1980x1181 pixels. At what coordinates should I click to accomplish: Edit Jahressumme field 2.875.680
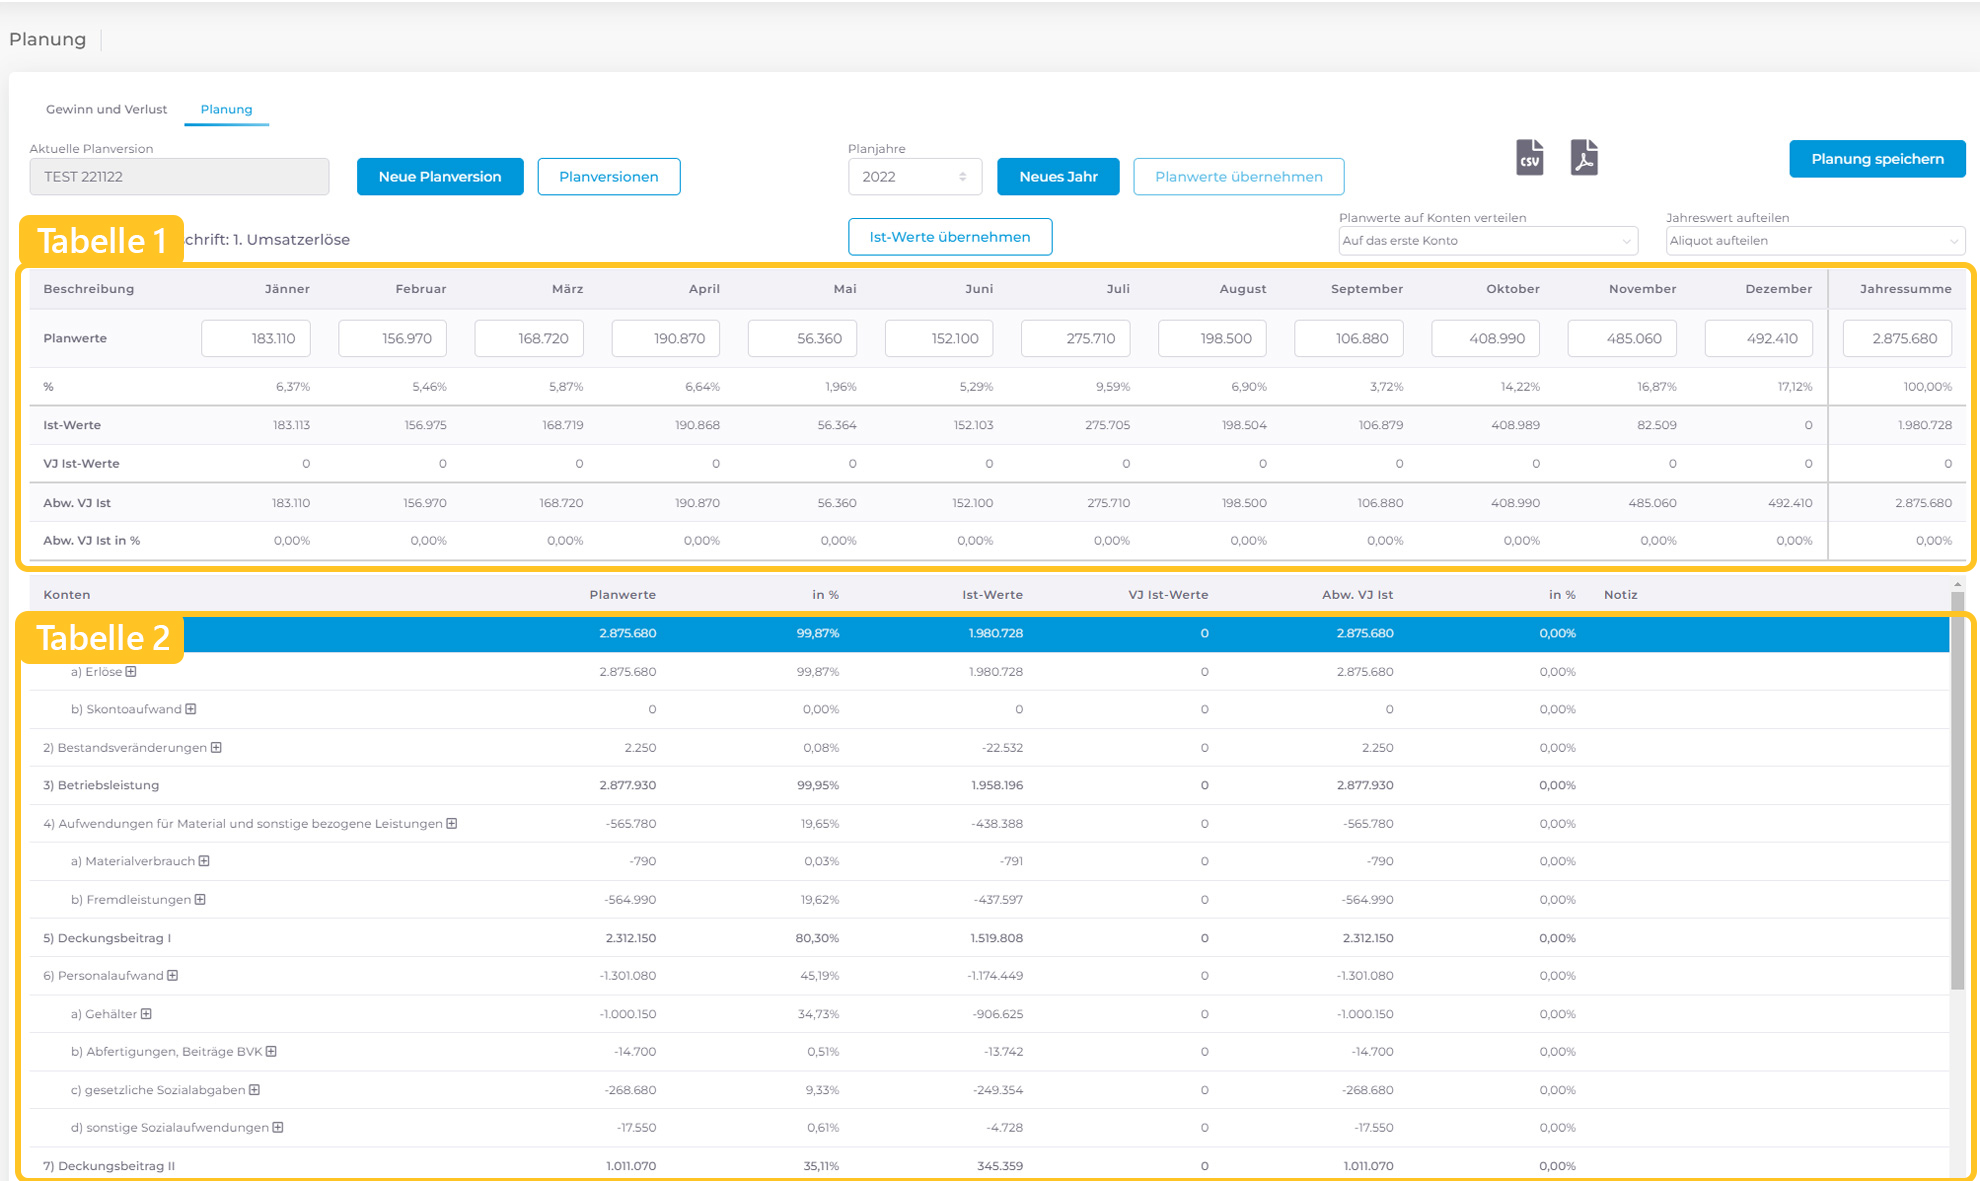pos(1898,338)
